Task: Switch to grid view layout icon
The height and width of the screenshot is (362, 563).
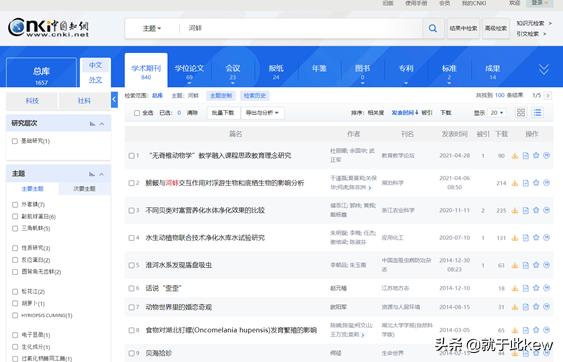Action: tap(521, 112)
